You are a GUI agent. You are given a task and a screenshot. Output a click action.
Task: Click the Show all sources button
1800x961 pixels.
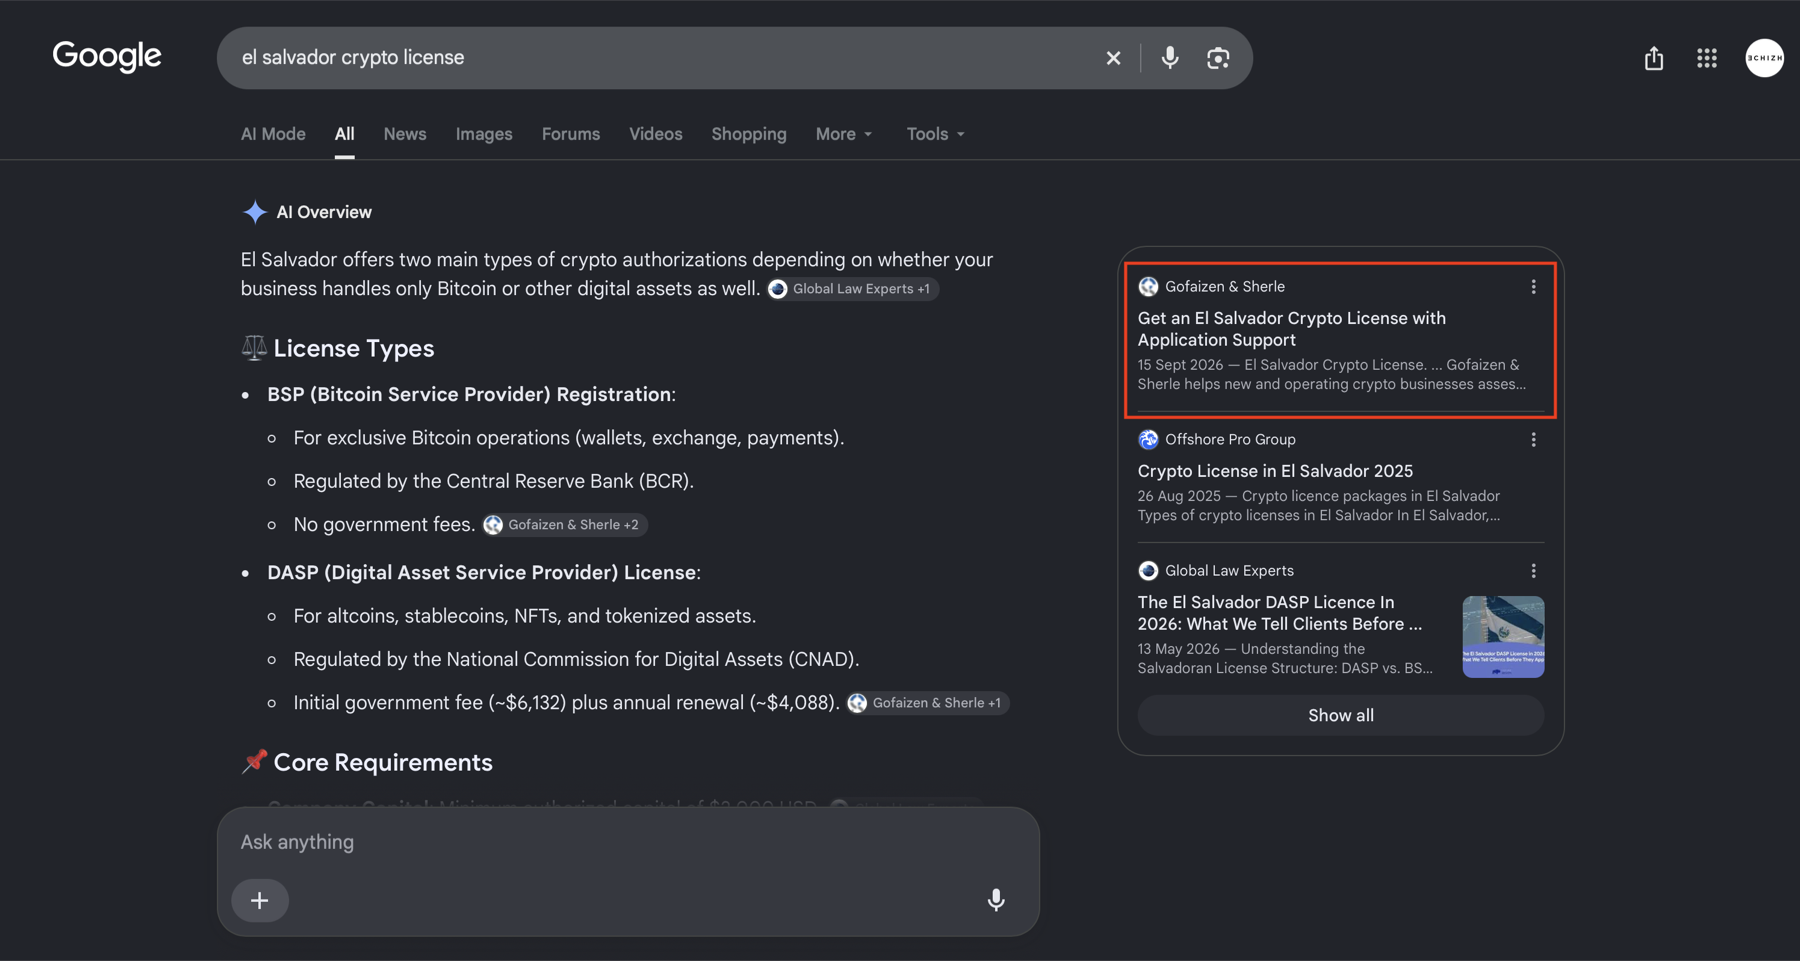(1340, 716)
